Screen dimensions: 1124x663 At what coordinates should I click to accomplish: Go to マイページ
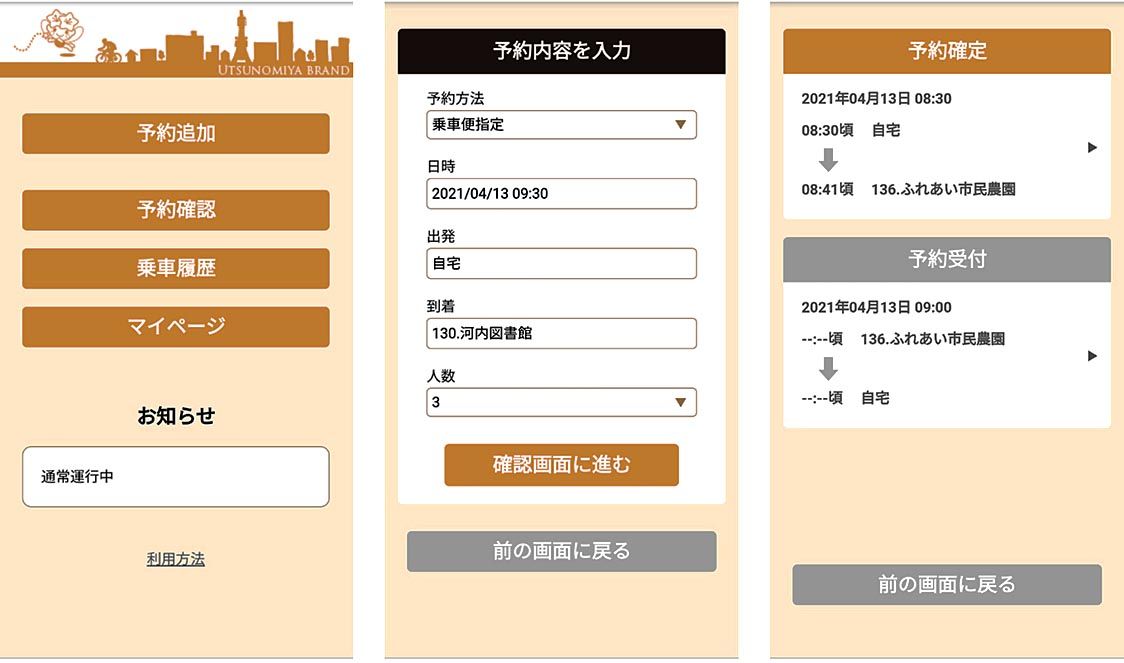(x=176, y=326)
